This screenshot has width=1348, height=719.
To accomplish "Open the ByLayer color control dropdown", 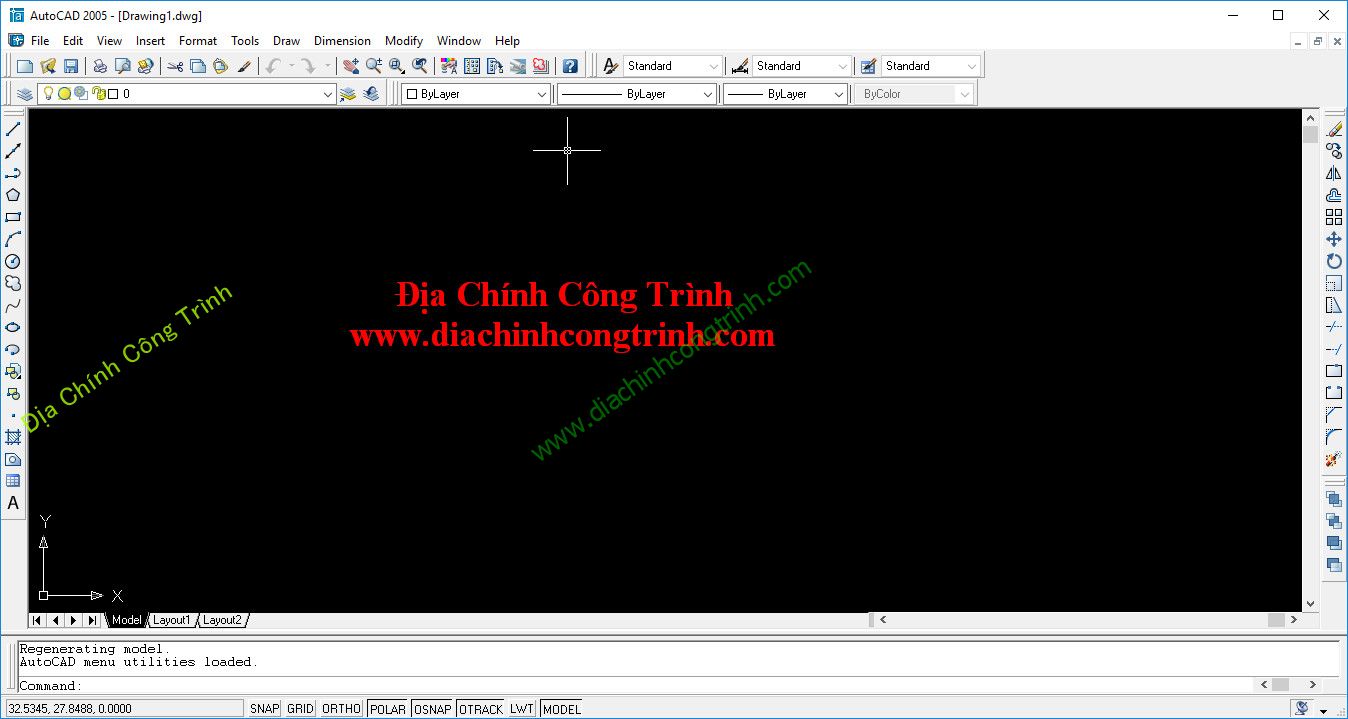I will click(542, 94).
